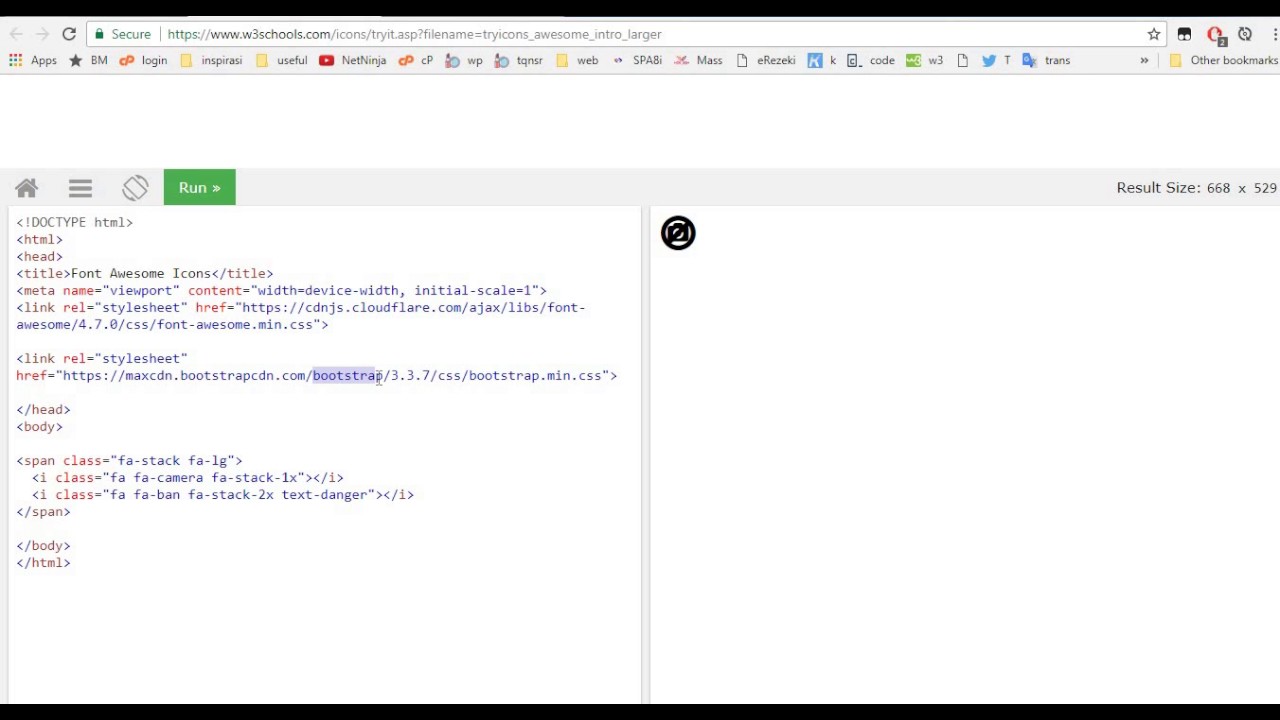Open the code bookmark
This screenshot has height=720, width=1280.
tap(871, 60)
